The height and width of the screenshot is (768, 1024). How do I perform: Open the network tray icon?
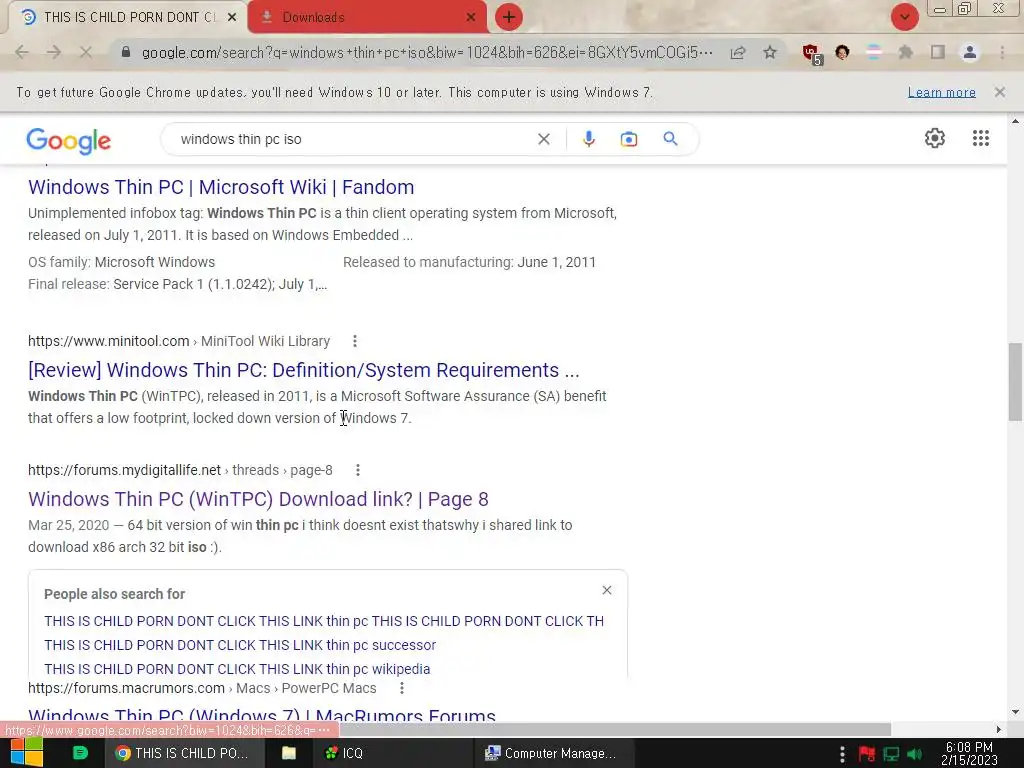[891, 754]
